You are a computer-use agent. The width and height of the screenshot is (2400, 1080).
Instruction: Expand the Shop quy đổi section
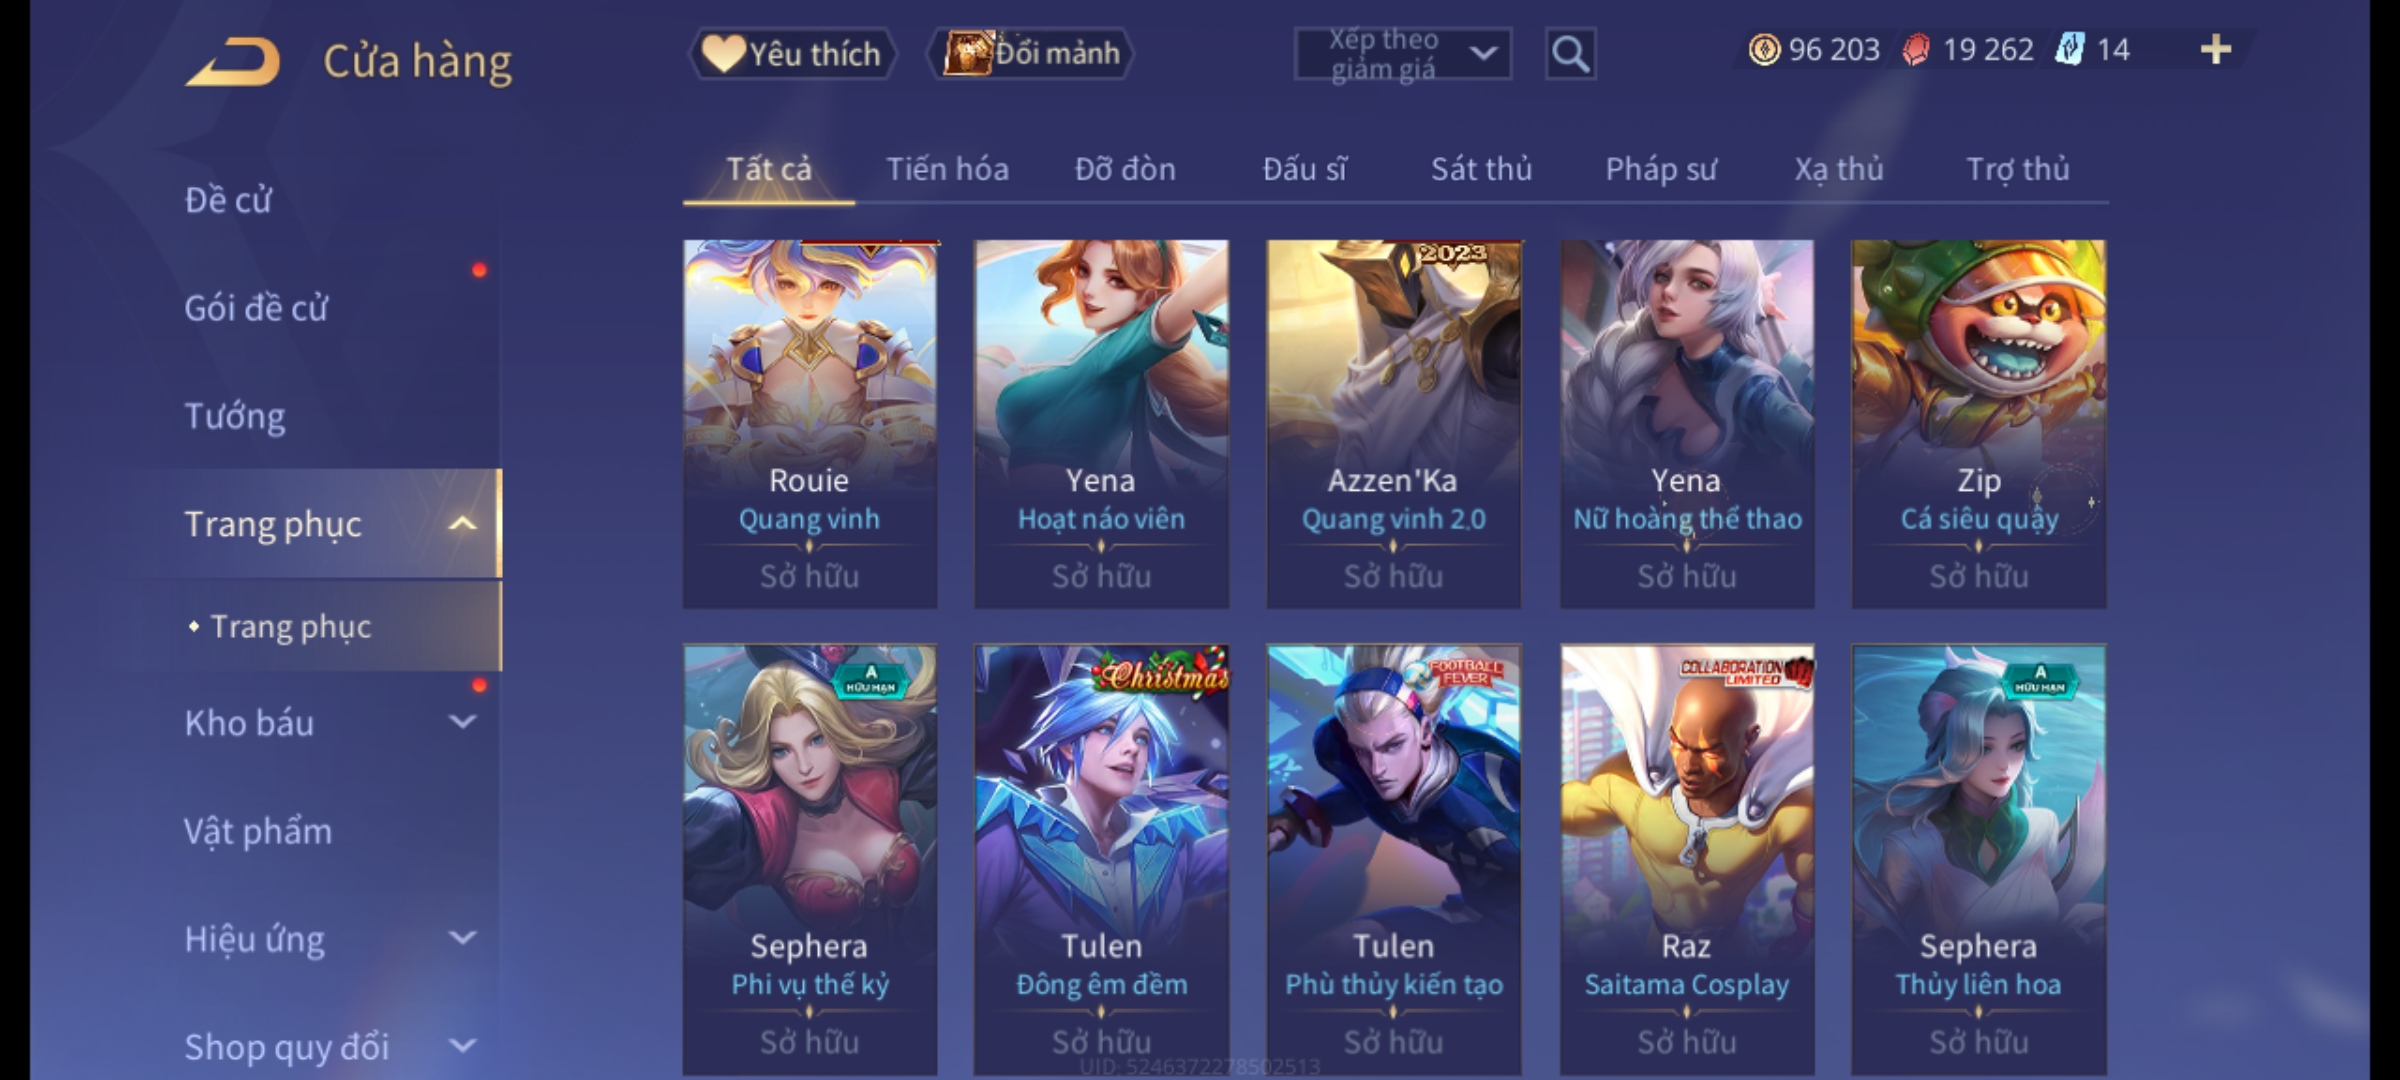[462, 1045]
